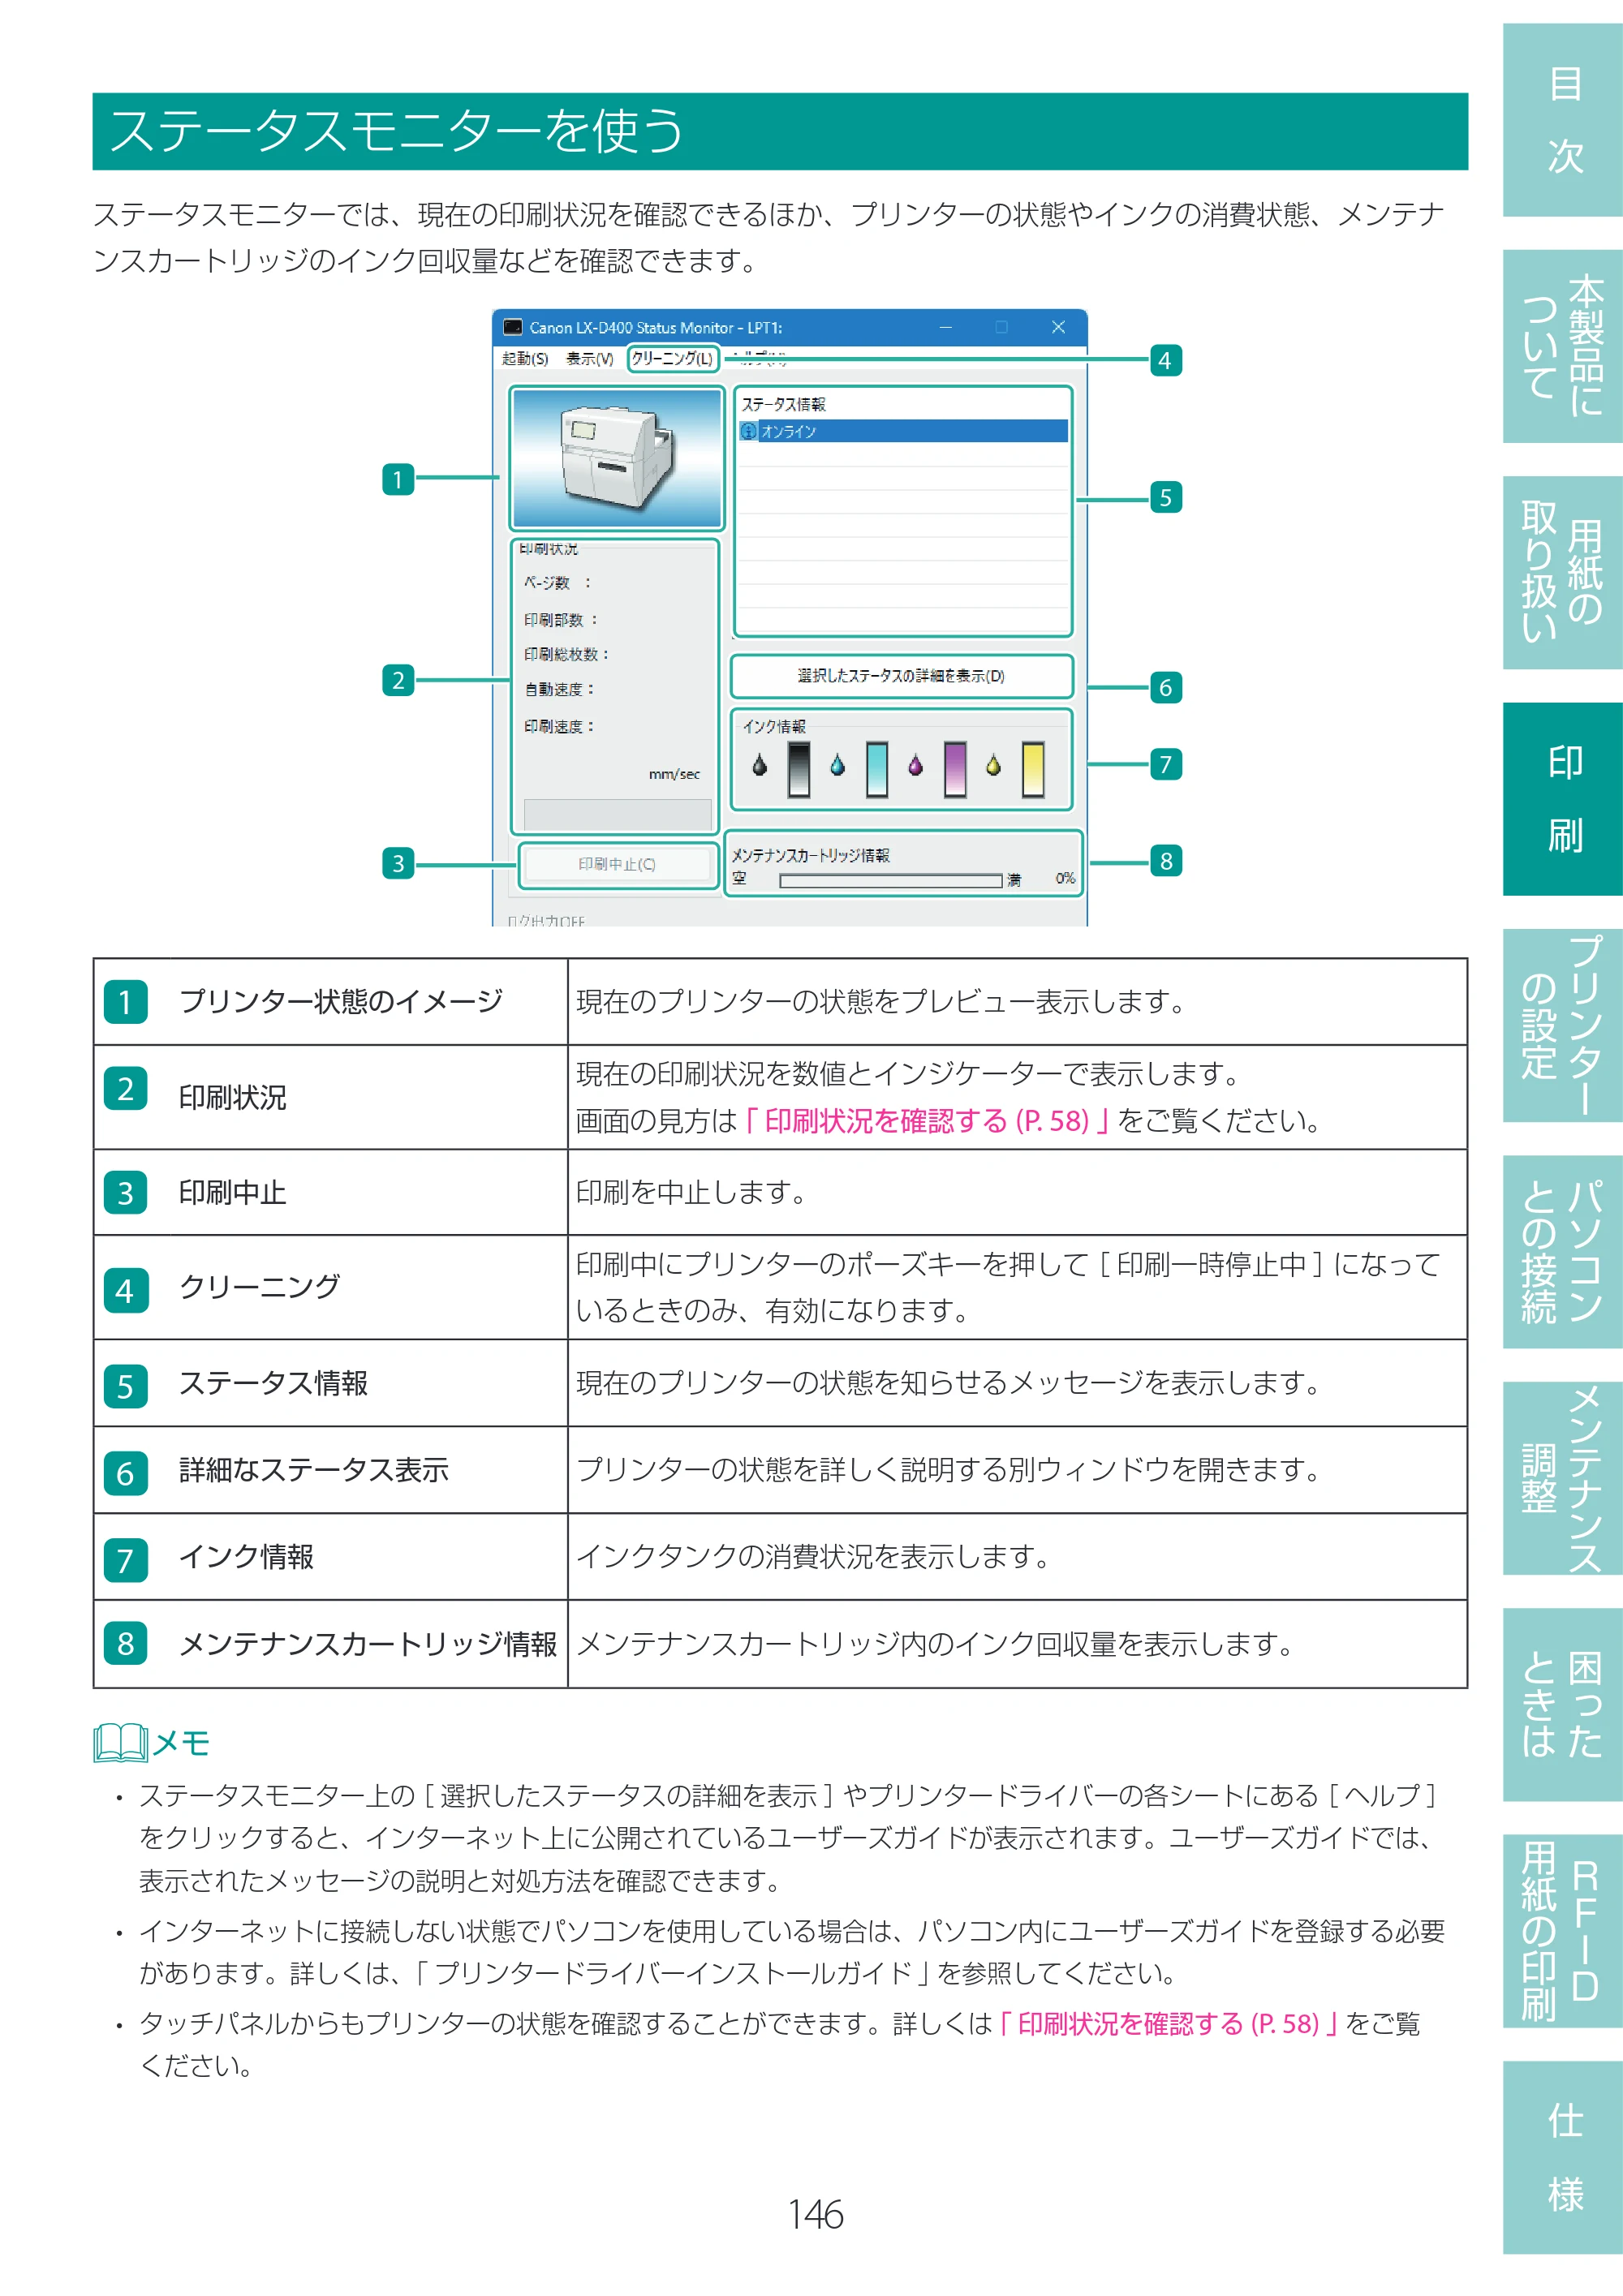Click the yellow ink droplet icon

993,766
